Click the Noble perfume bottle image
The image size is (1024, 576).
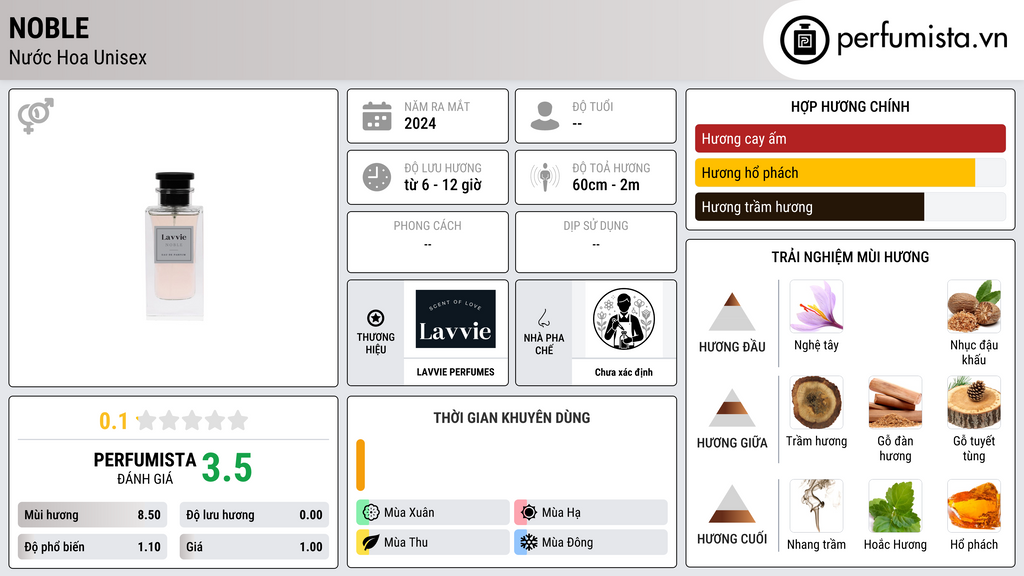[174, 246]
